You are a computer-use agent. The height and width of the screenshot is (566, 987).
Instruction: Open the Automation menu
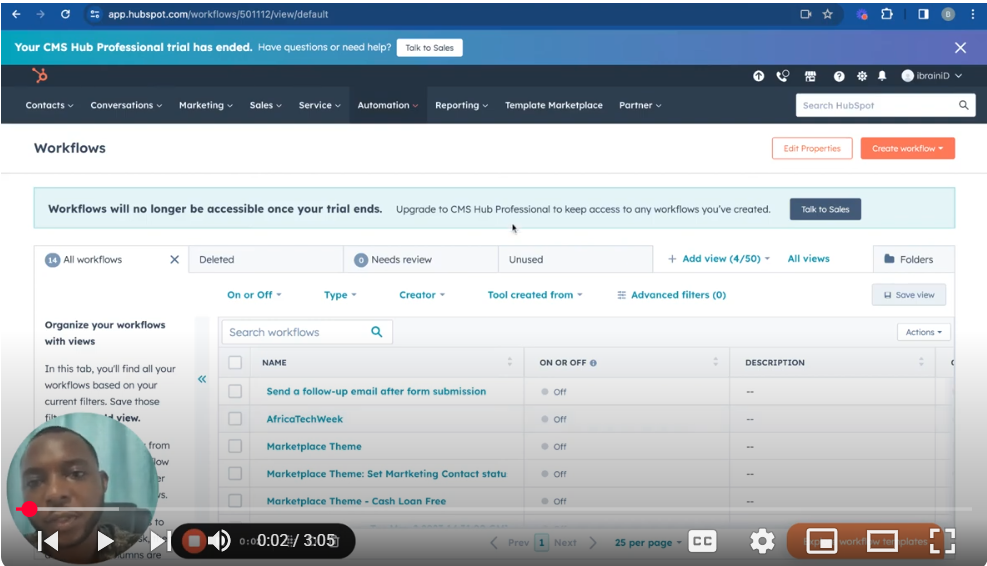pos(388,105)
